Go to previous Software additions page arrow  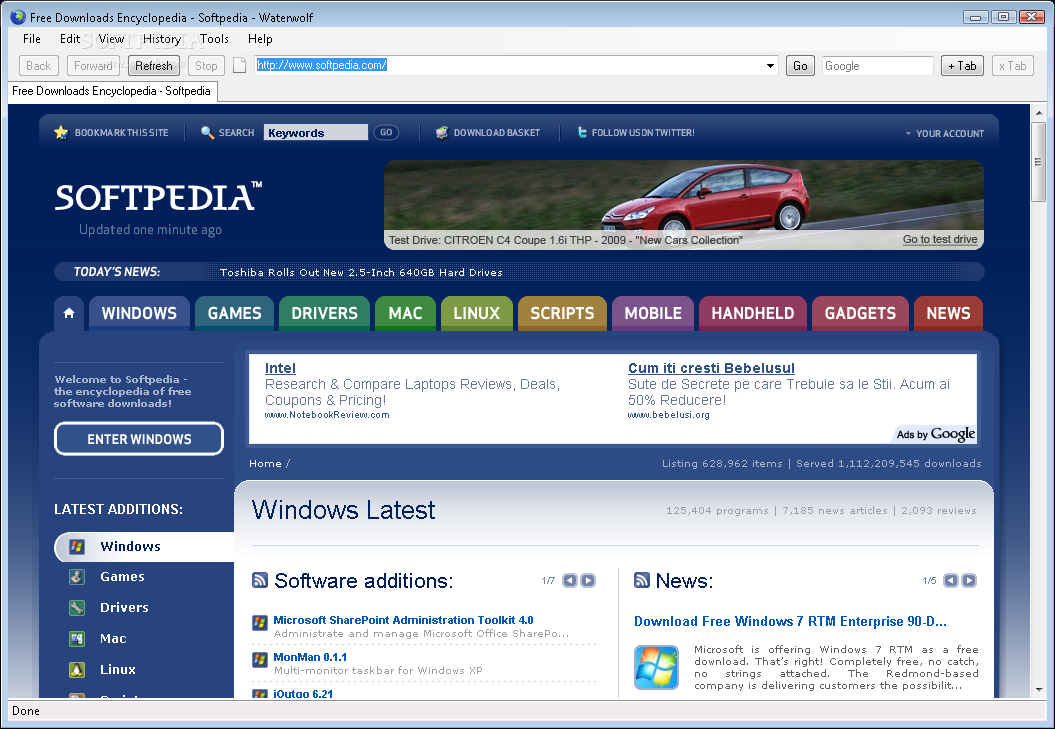[x=570, y=580]
